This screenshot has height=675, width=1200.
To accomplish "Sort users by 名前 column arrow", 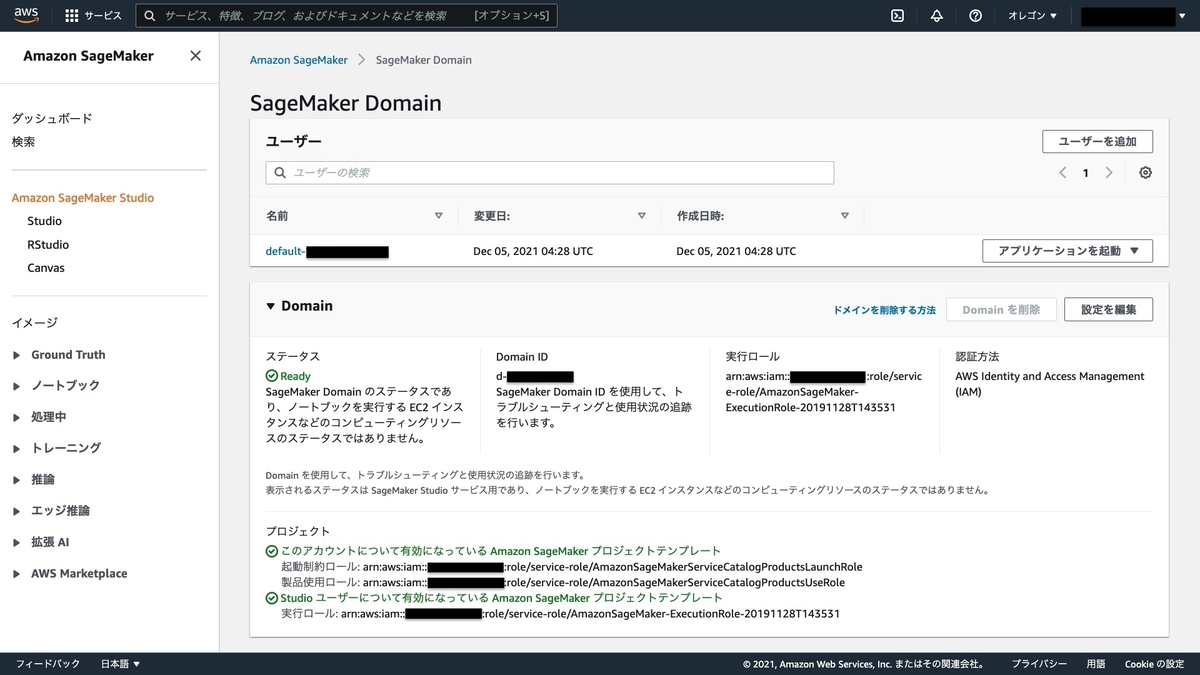I will 438,216.
